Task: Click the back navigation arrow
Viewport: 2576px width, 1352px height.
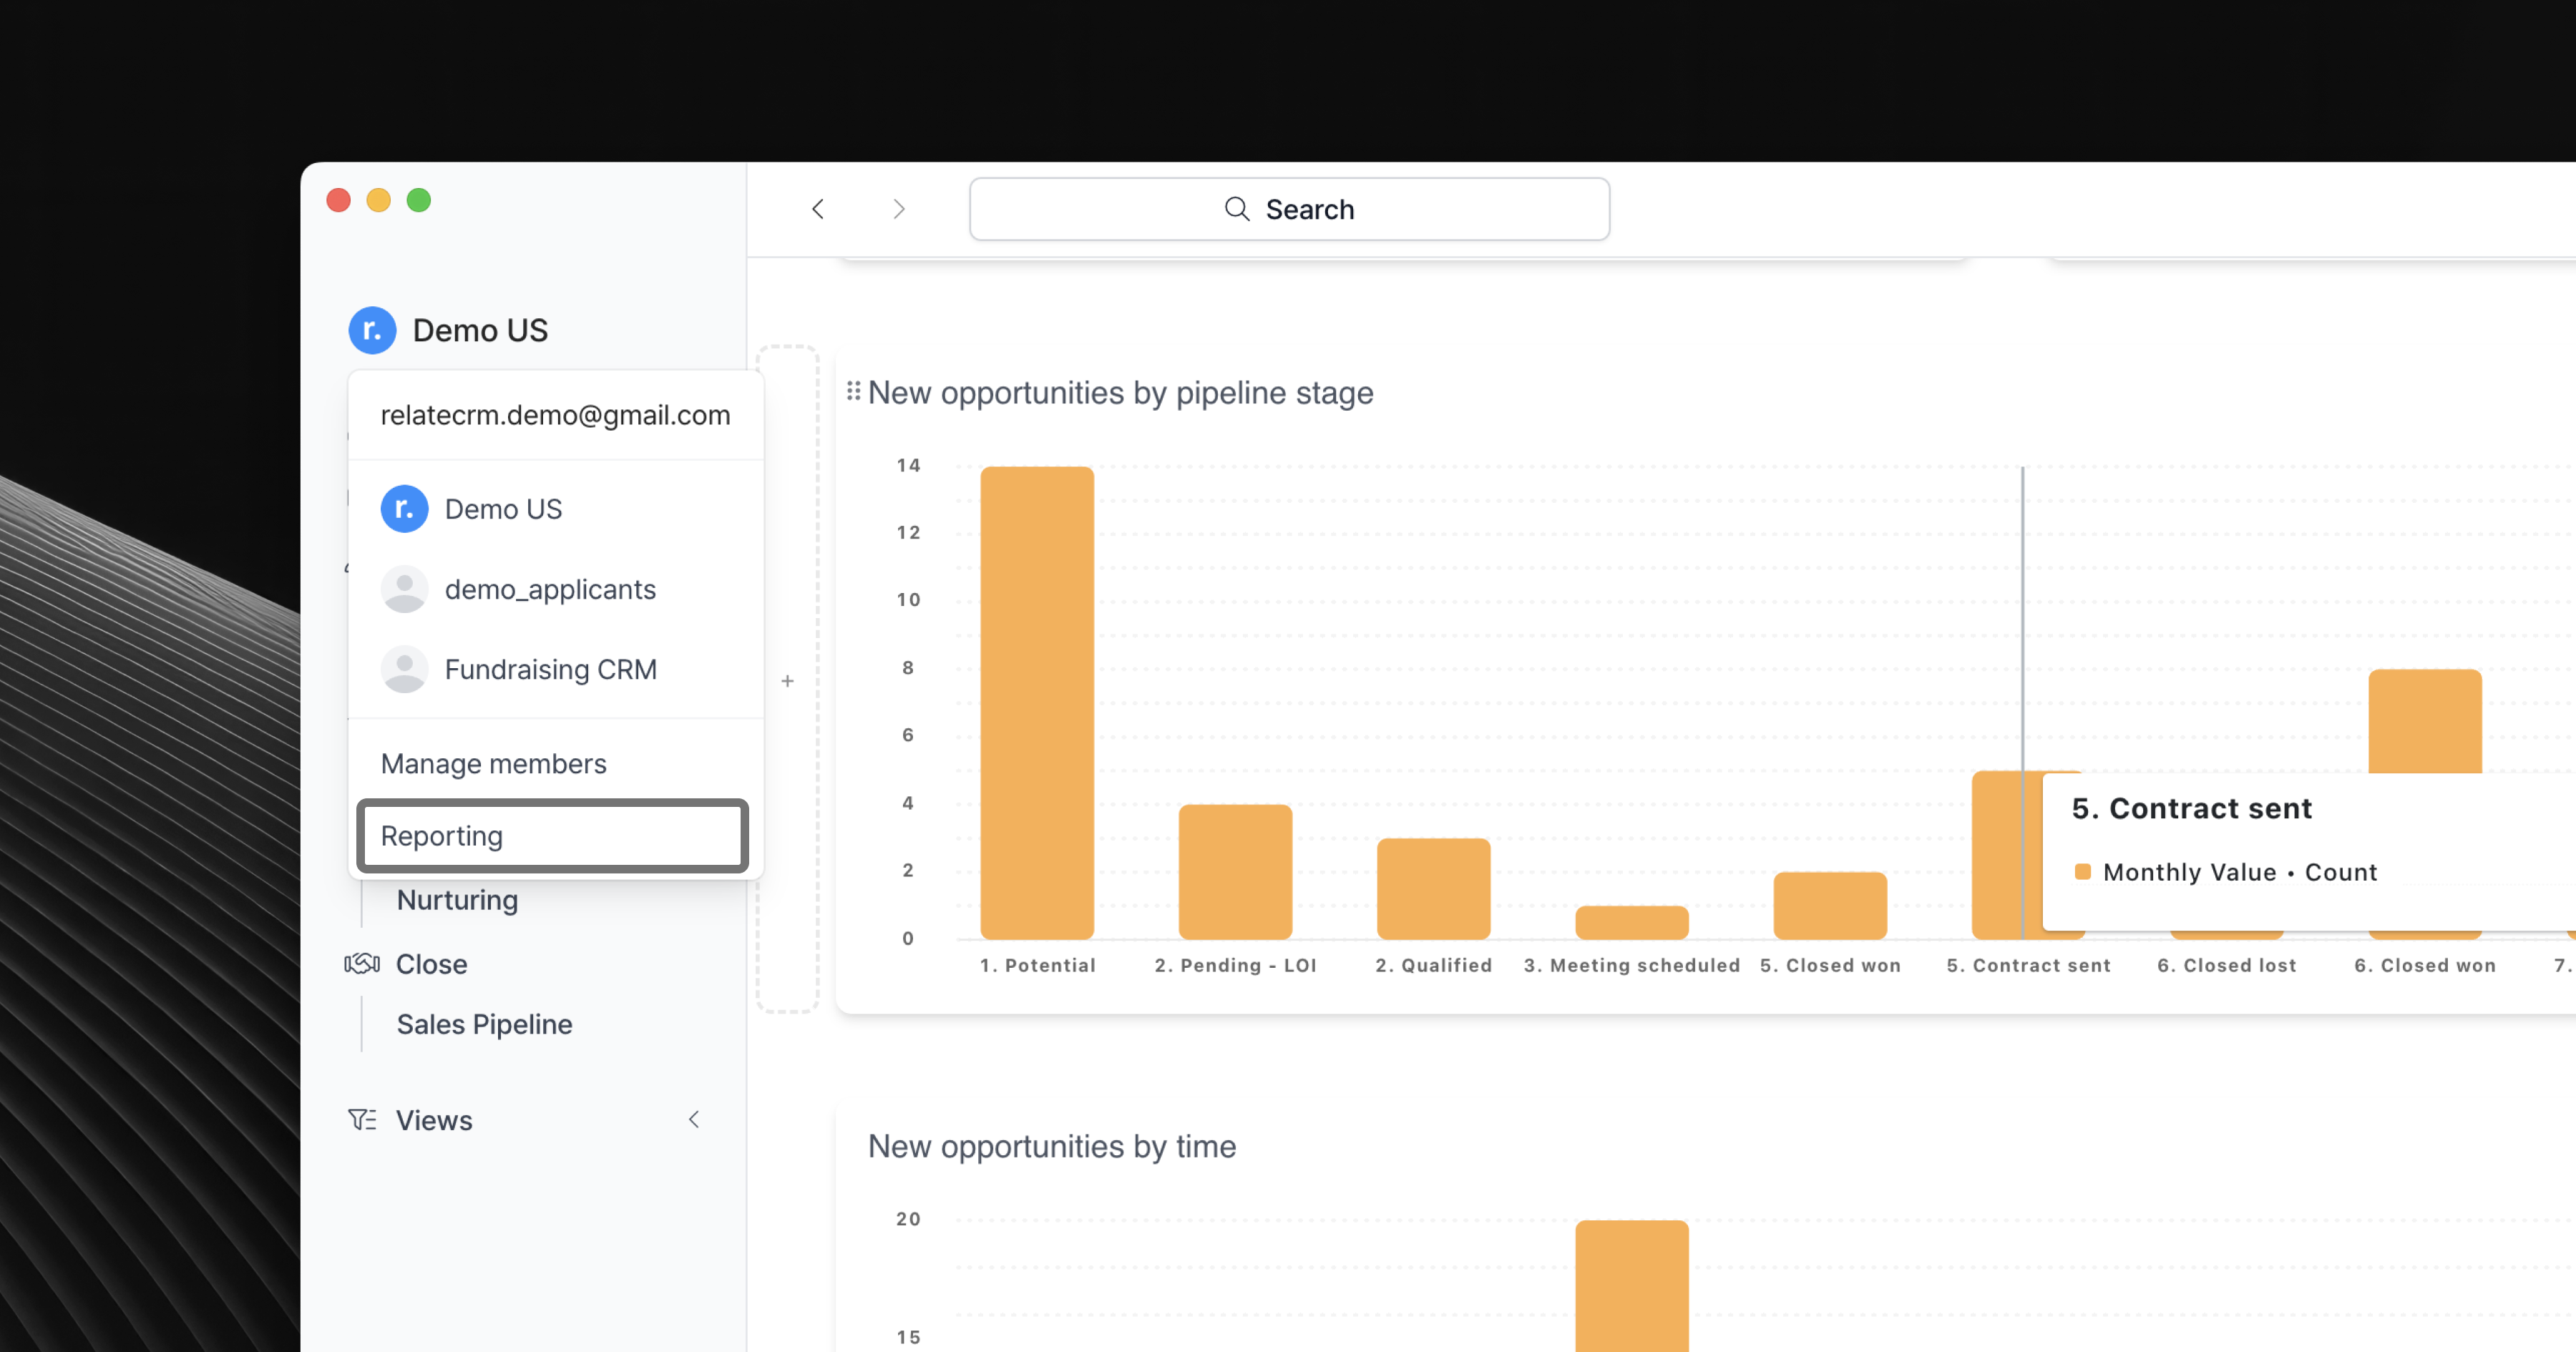Action: click(818, 209)
